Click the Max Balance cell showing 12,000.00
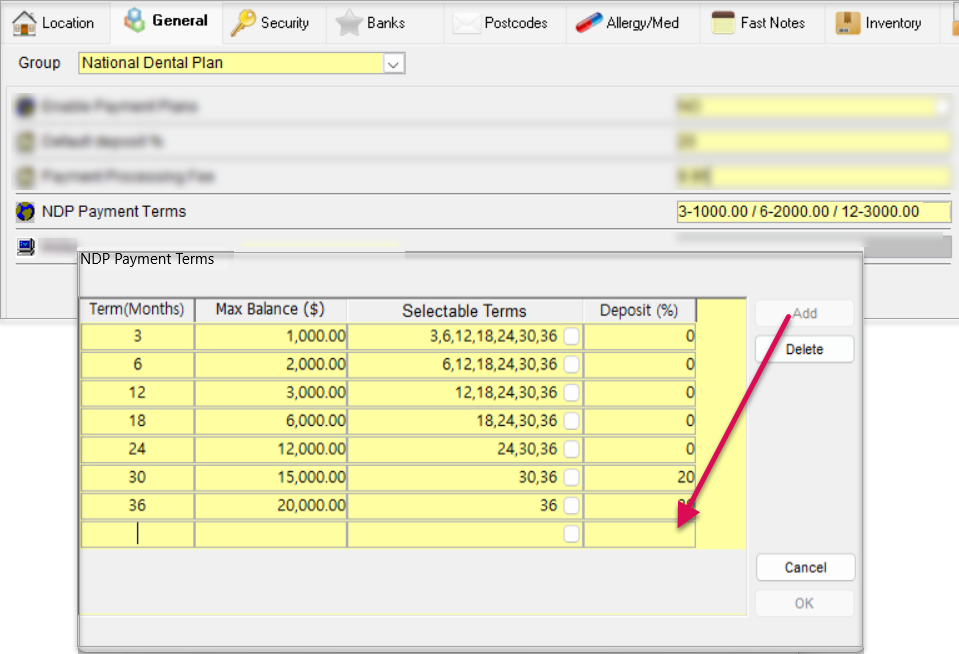This screenshot has width=959, height=654. (x=270, y=449)
